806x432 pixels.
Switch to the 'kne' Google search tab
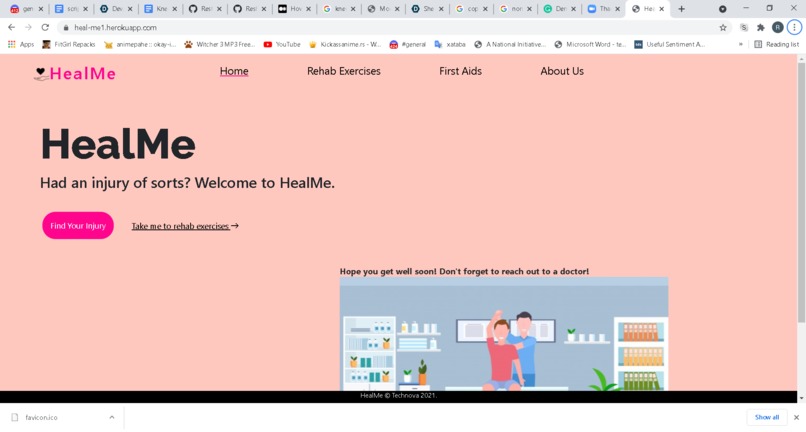coord(339,9)
